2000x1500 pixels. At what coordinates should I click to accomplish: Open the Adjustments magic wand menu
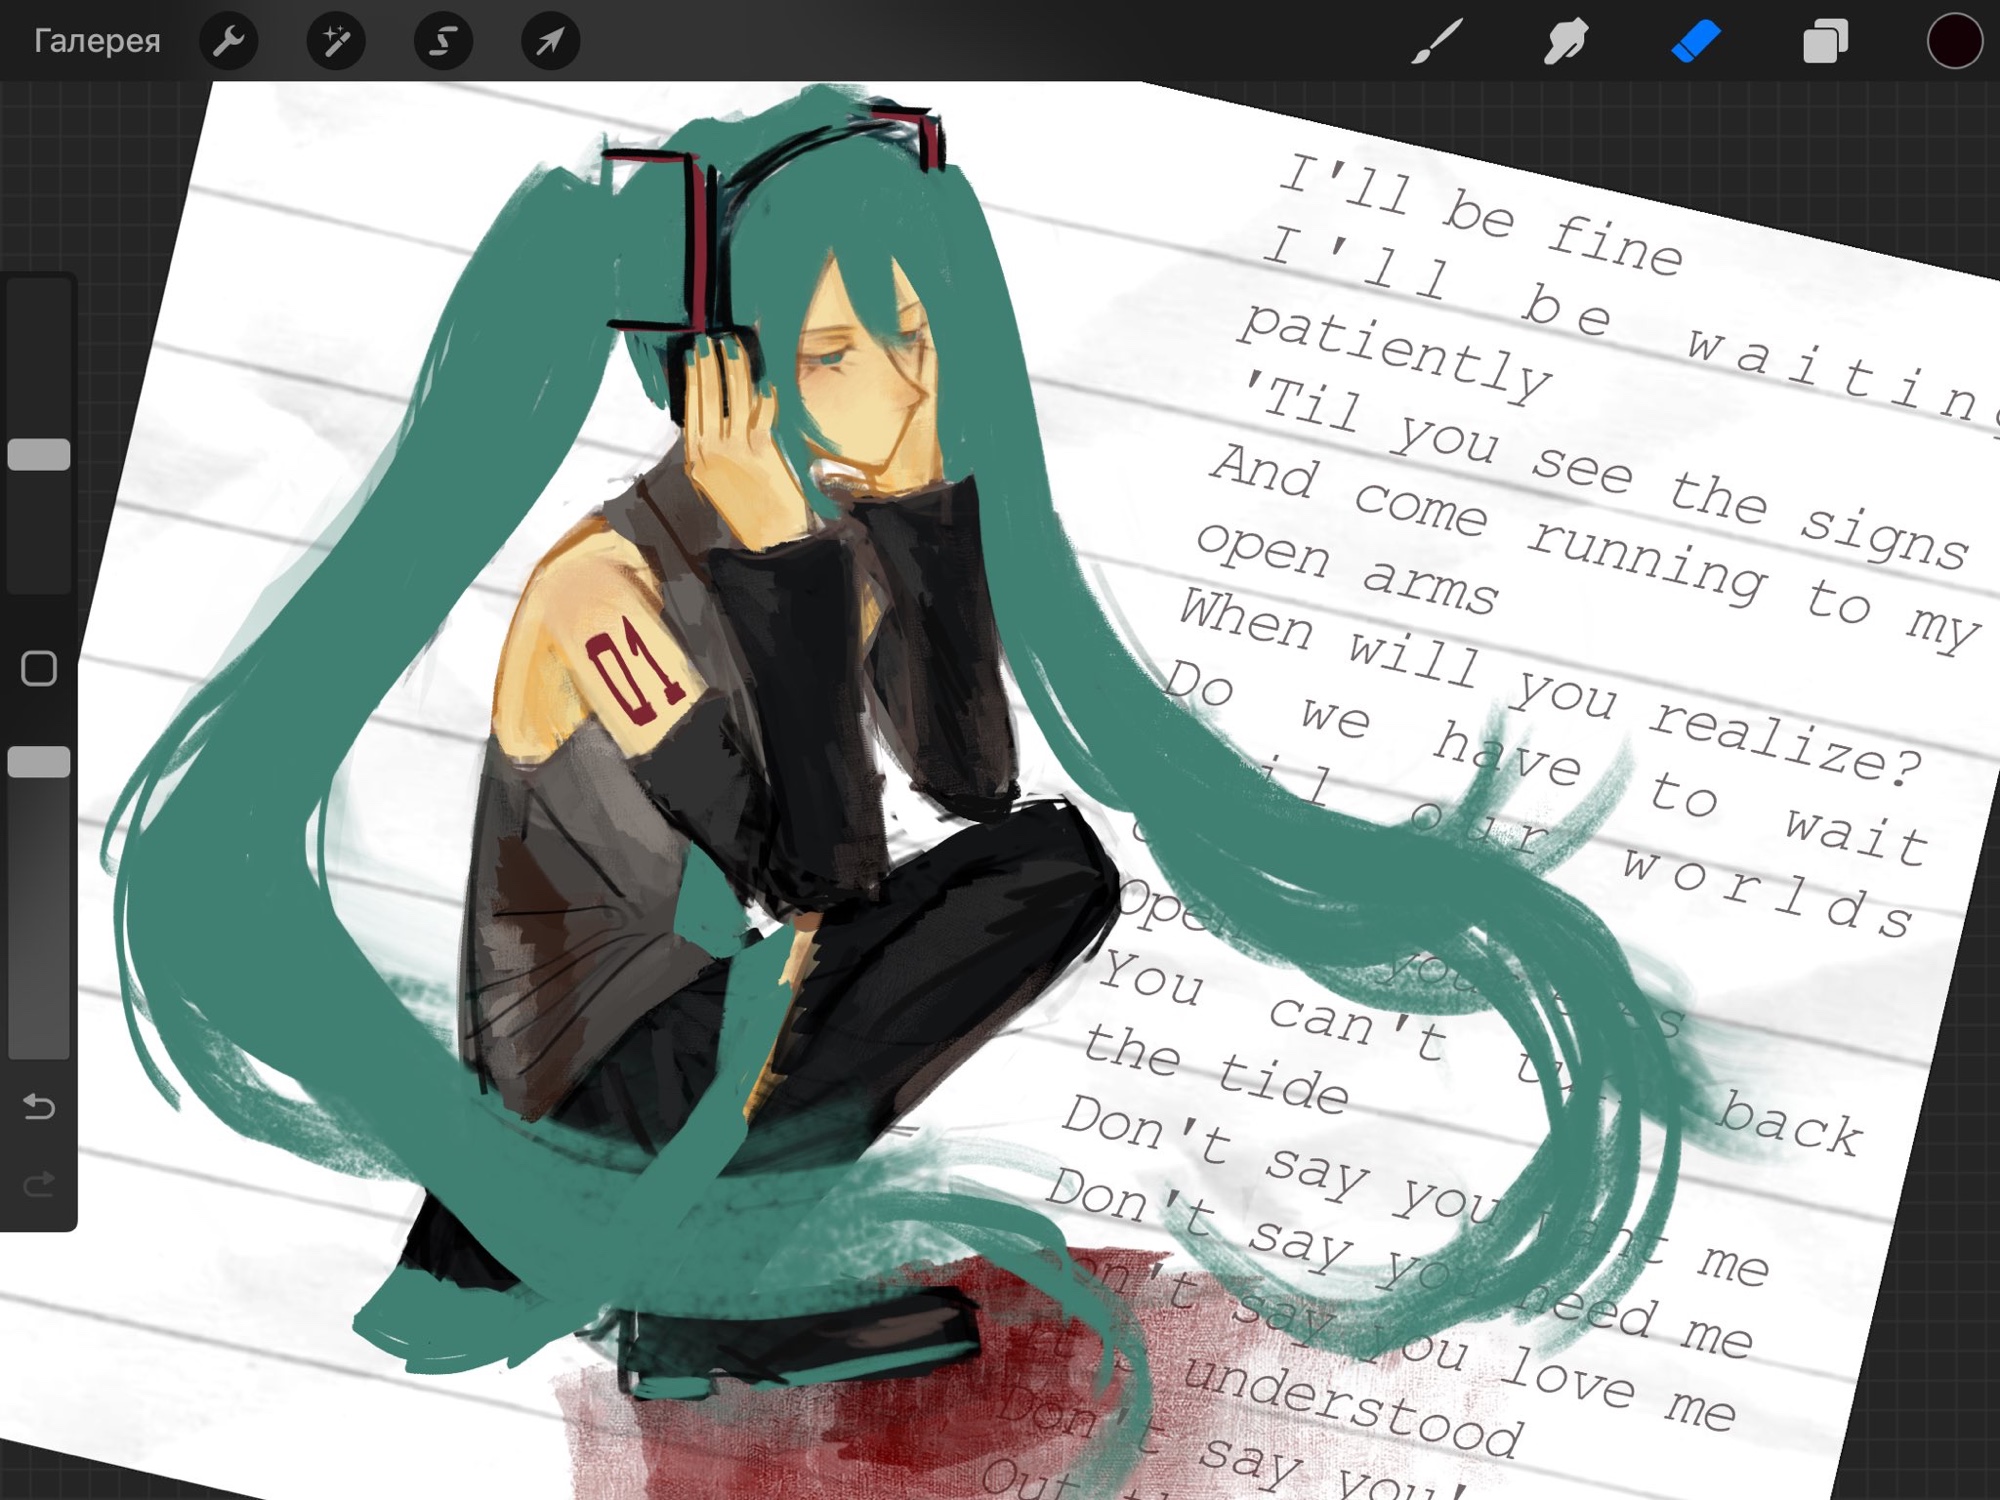point(336,41)
